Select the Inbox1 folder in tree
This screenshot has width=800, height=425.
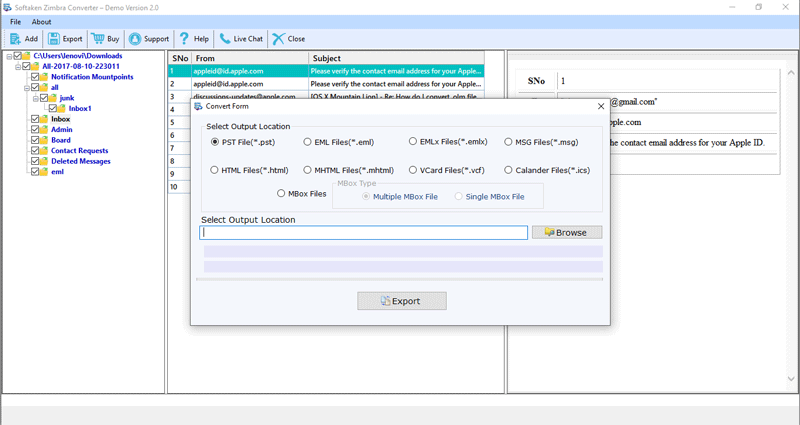click(80, 109)
